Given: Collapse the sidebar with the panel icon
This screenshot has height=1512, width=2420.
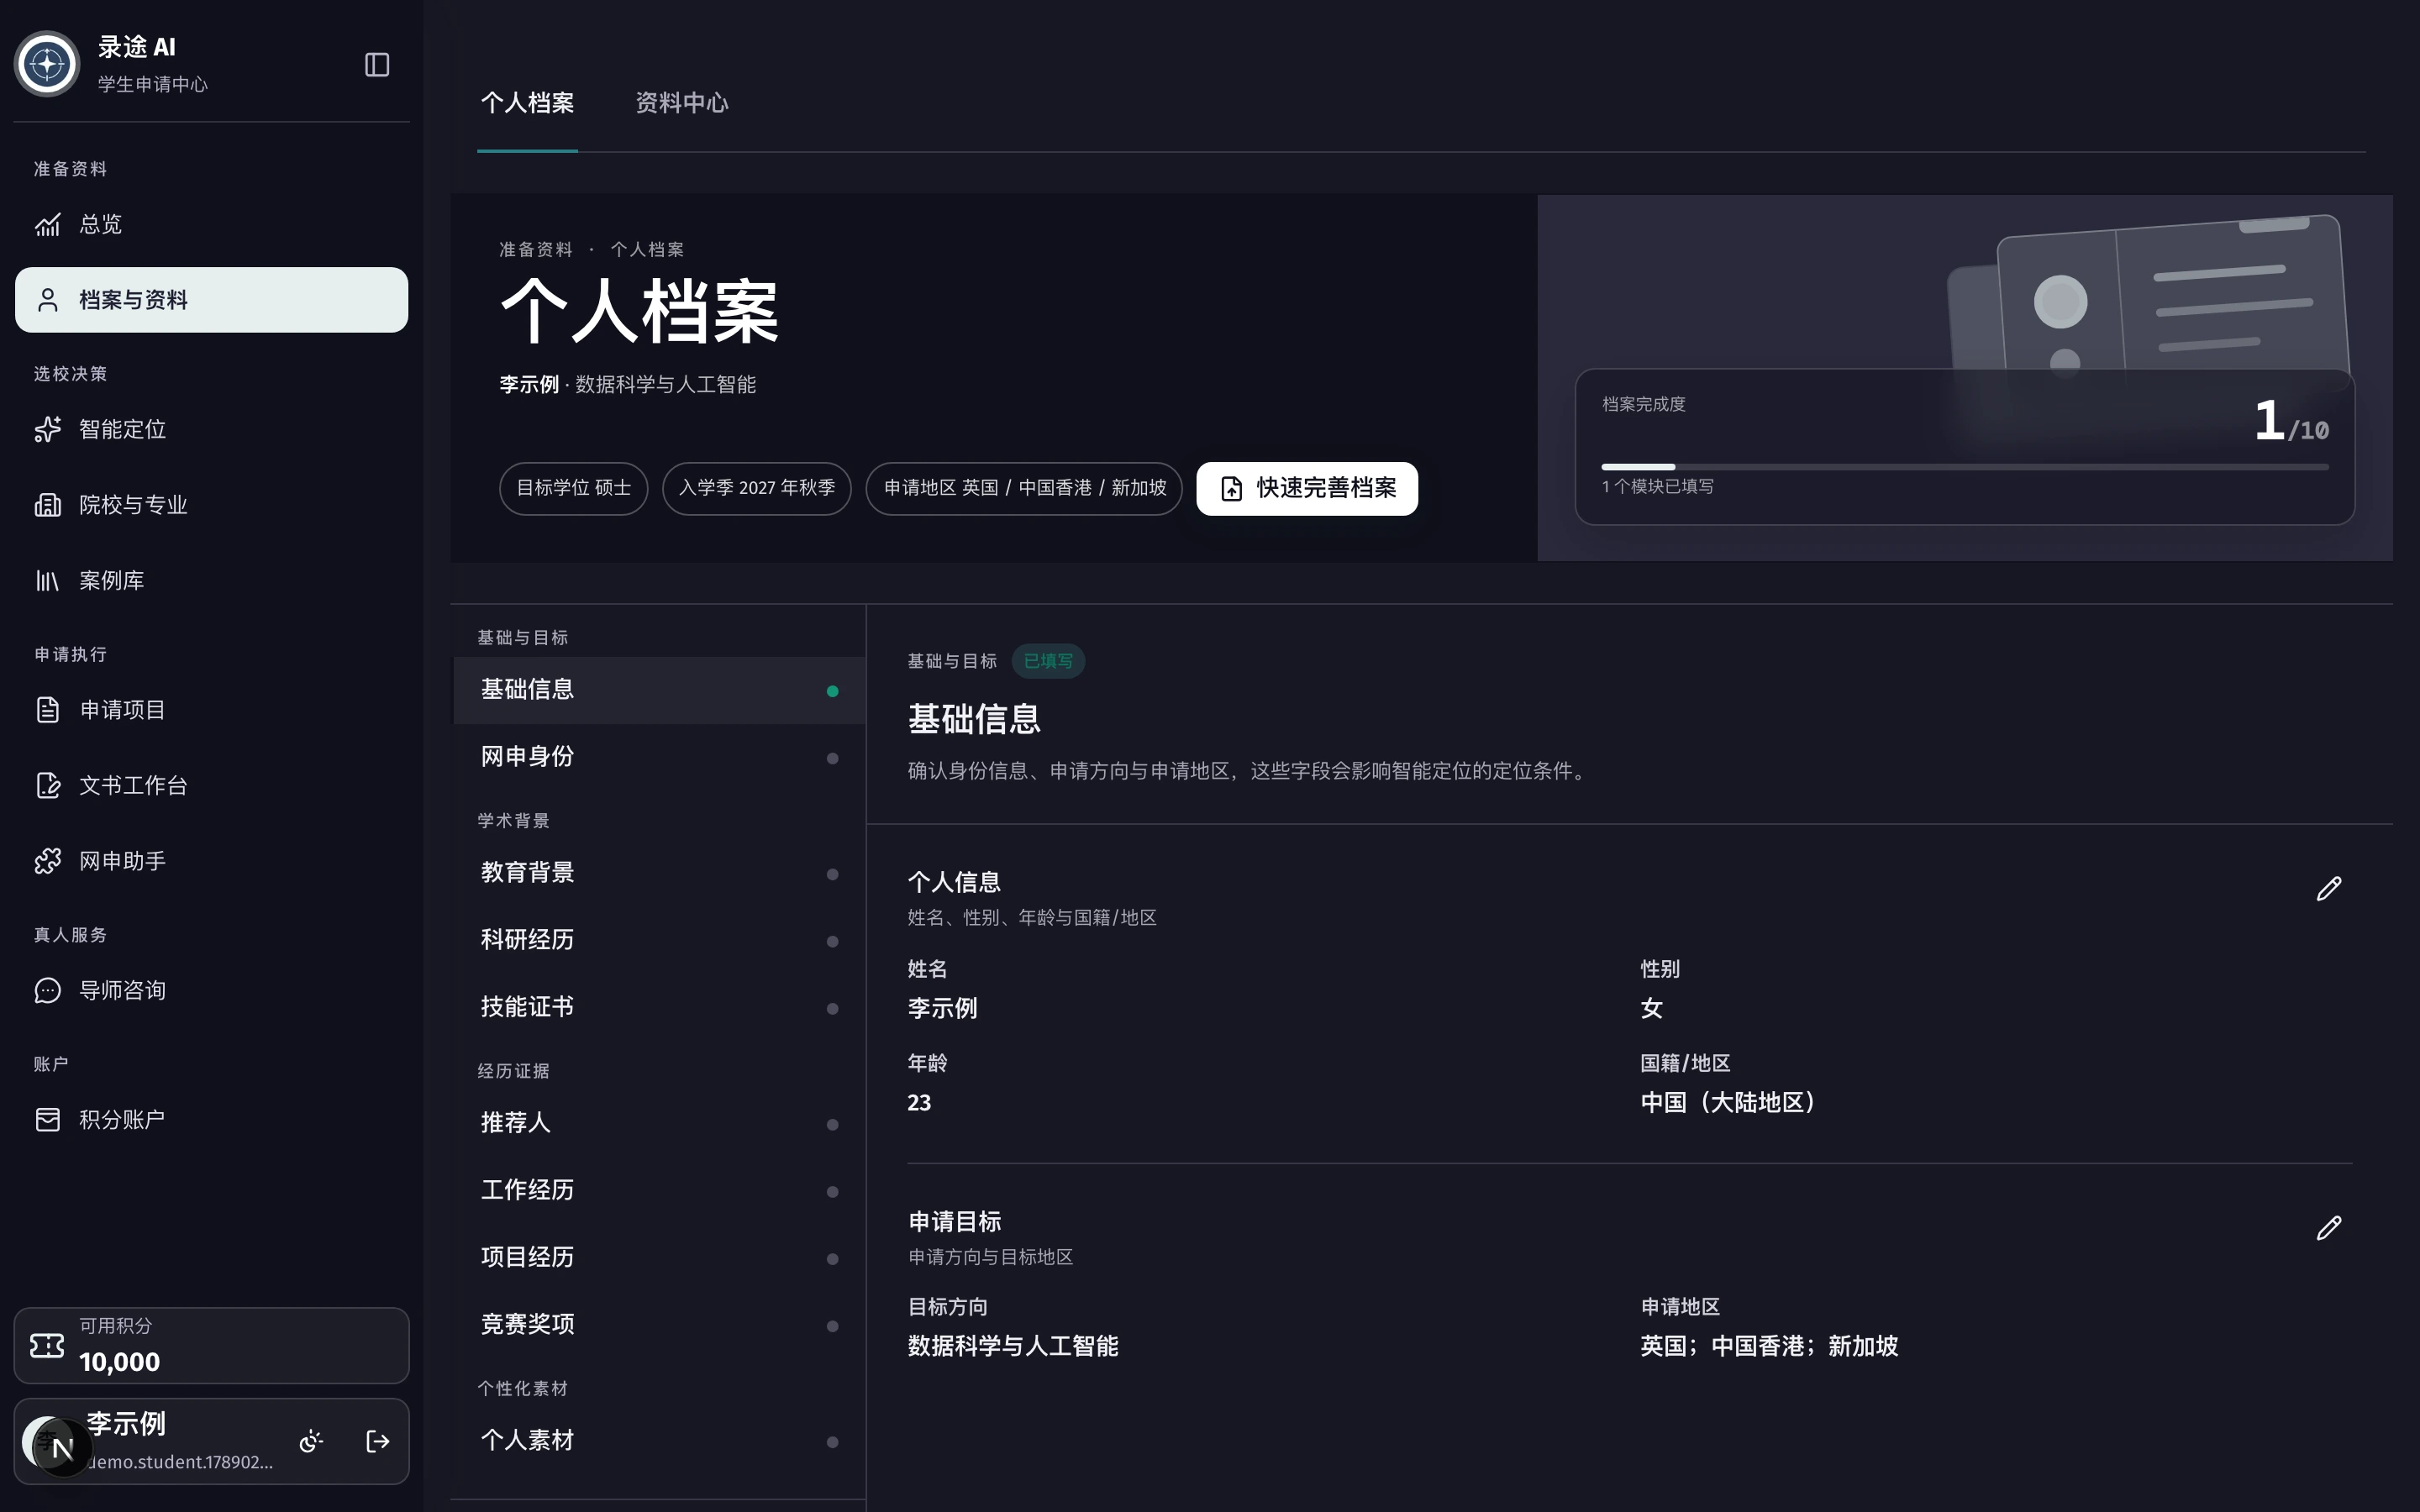Looking at the screenshot, I should tap(377, 65).
